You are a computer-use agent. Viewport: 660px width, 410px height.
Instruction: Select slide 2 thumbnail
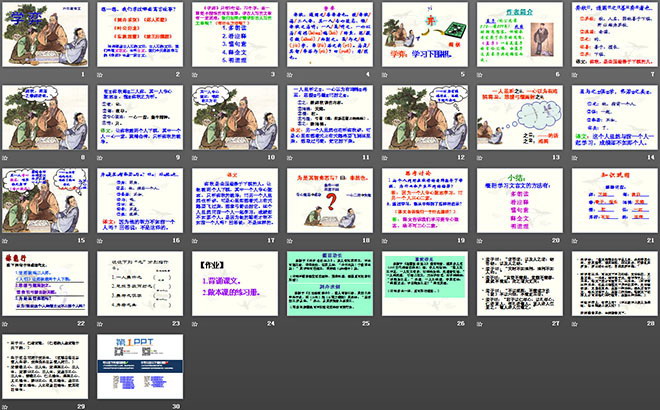(x=140, y=35)
